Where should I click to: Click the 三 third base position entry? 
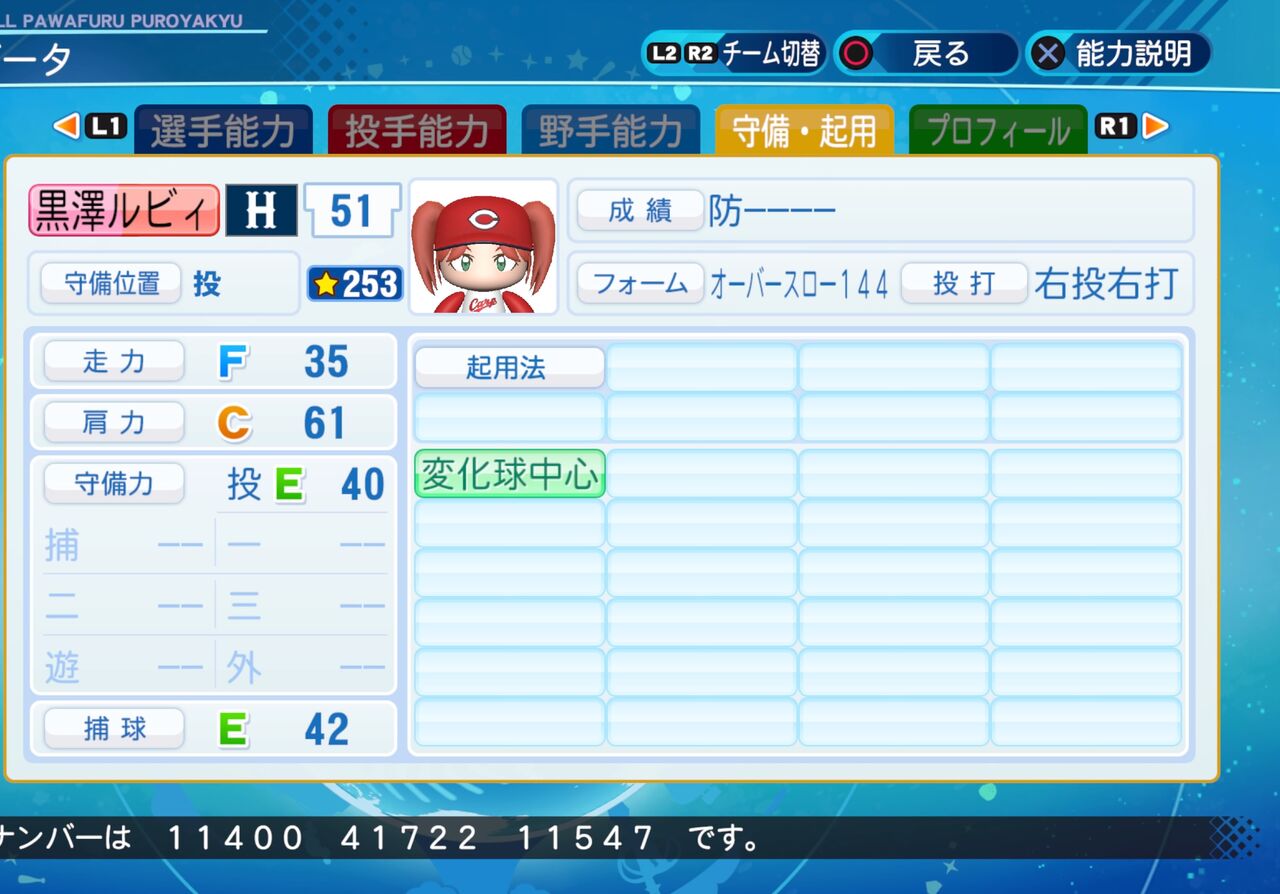click(306, 606)
